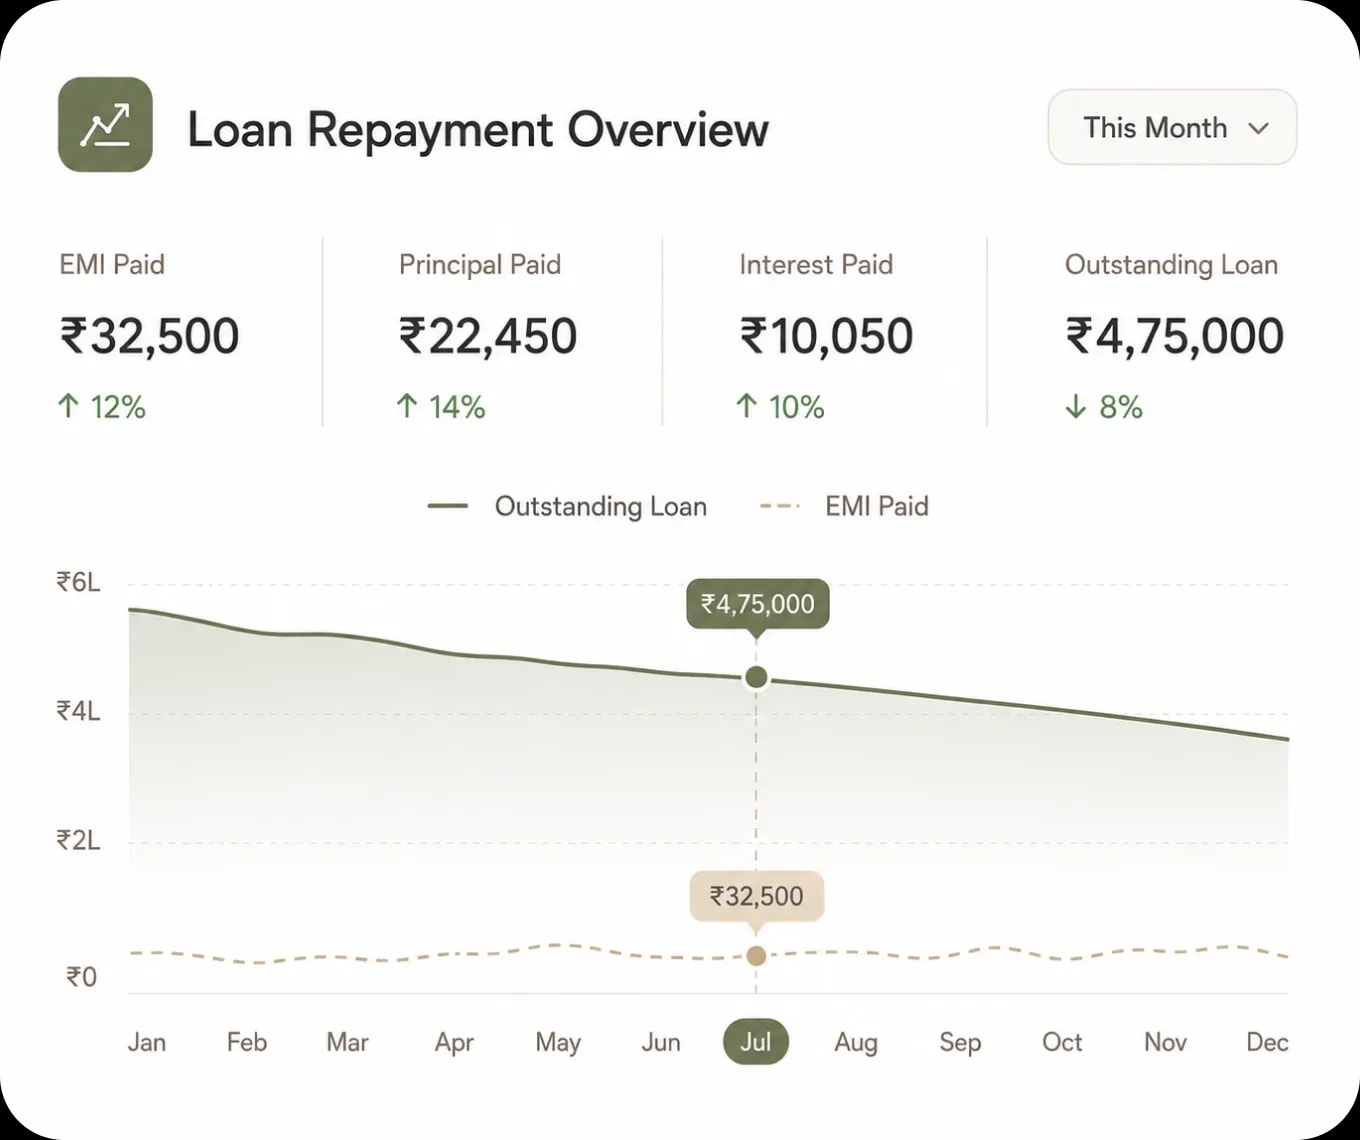
Task: Select the Jan month on the axis
Action: [x=147, y=1042]
